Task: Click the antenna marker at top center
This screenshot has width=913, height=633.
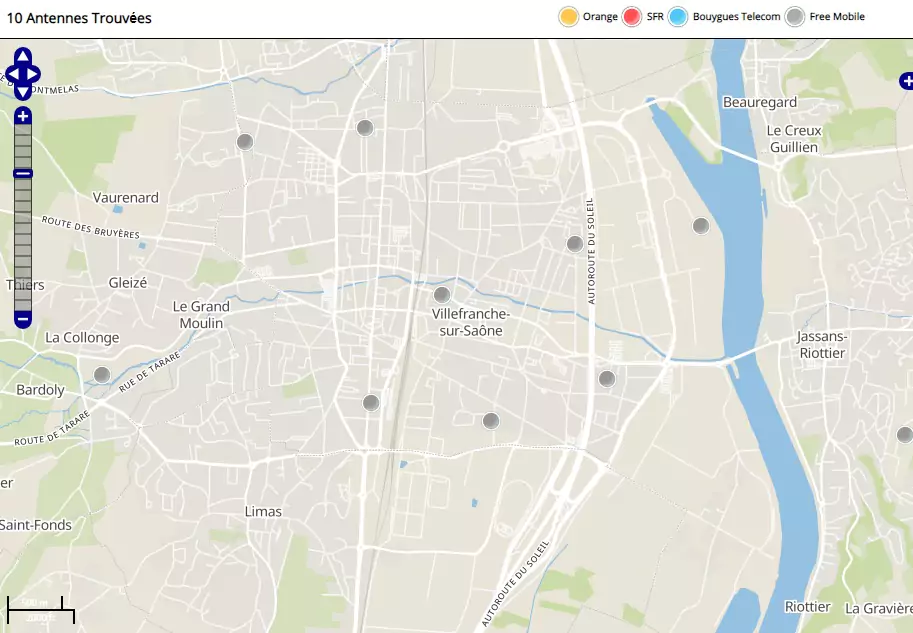Action: click(365, 127)
